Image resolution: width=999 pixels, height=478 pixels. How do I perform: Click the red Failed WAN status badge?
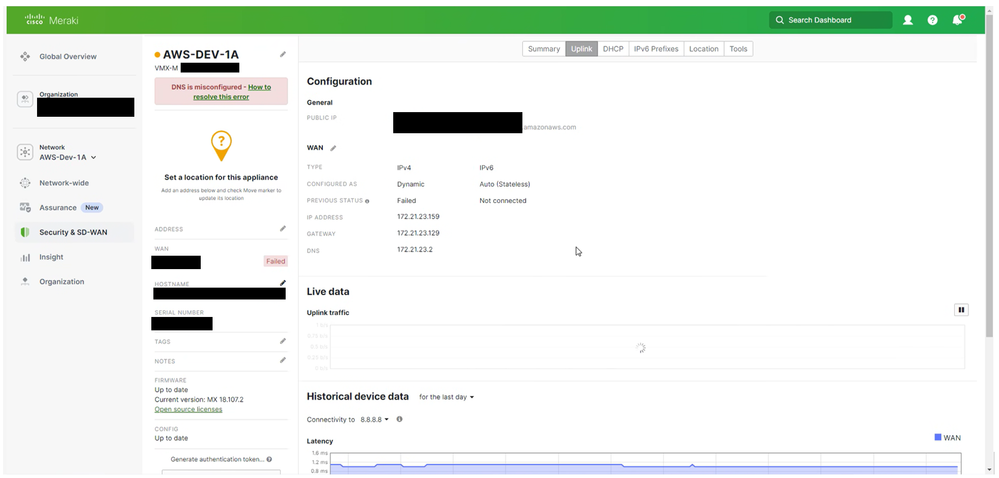(x=276, y=261)
